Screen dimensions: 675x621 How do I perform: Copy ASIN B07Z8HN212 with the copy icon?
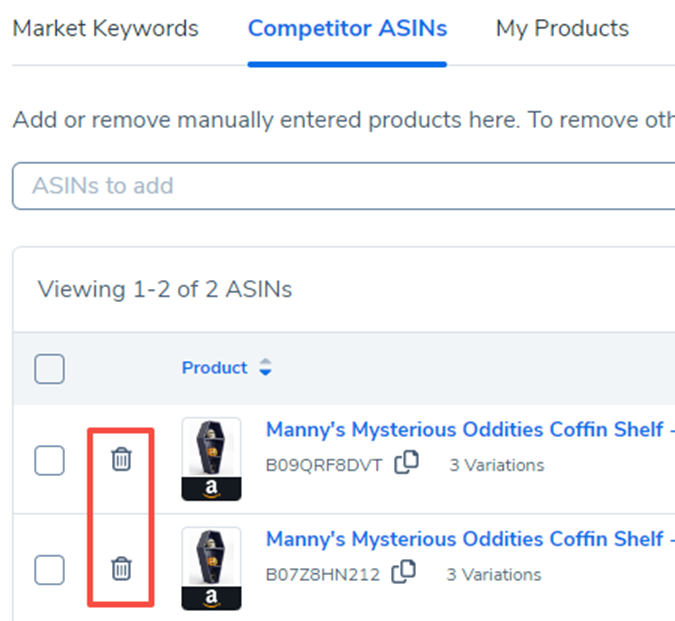(403, 572)
